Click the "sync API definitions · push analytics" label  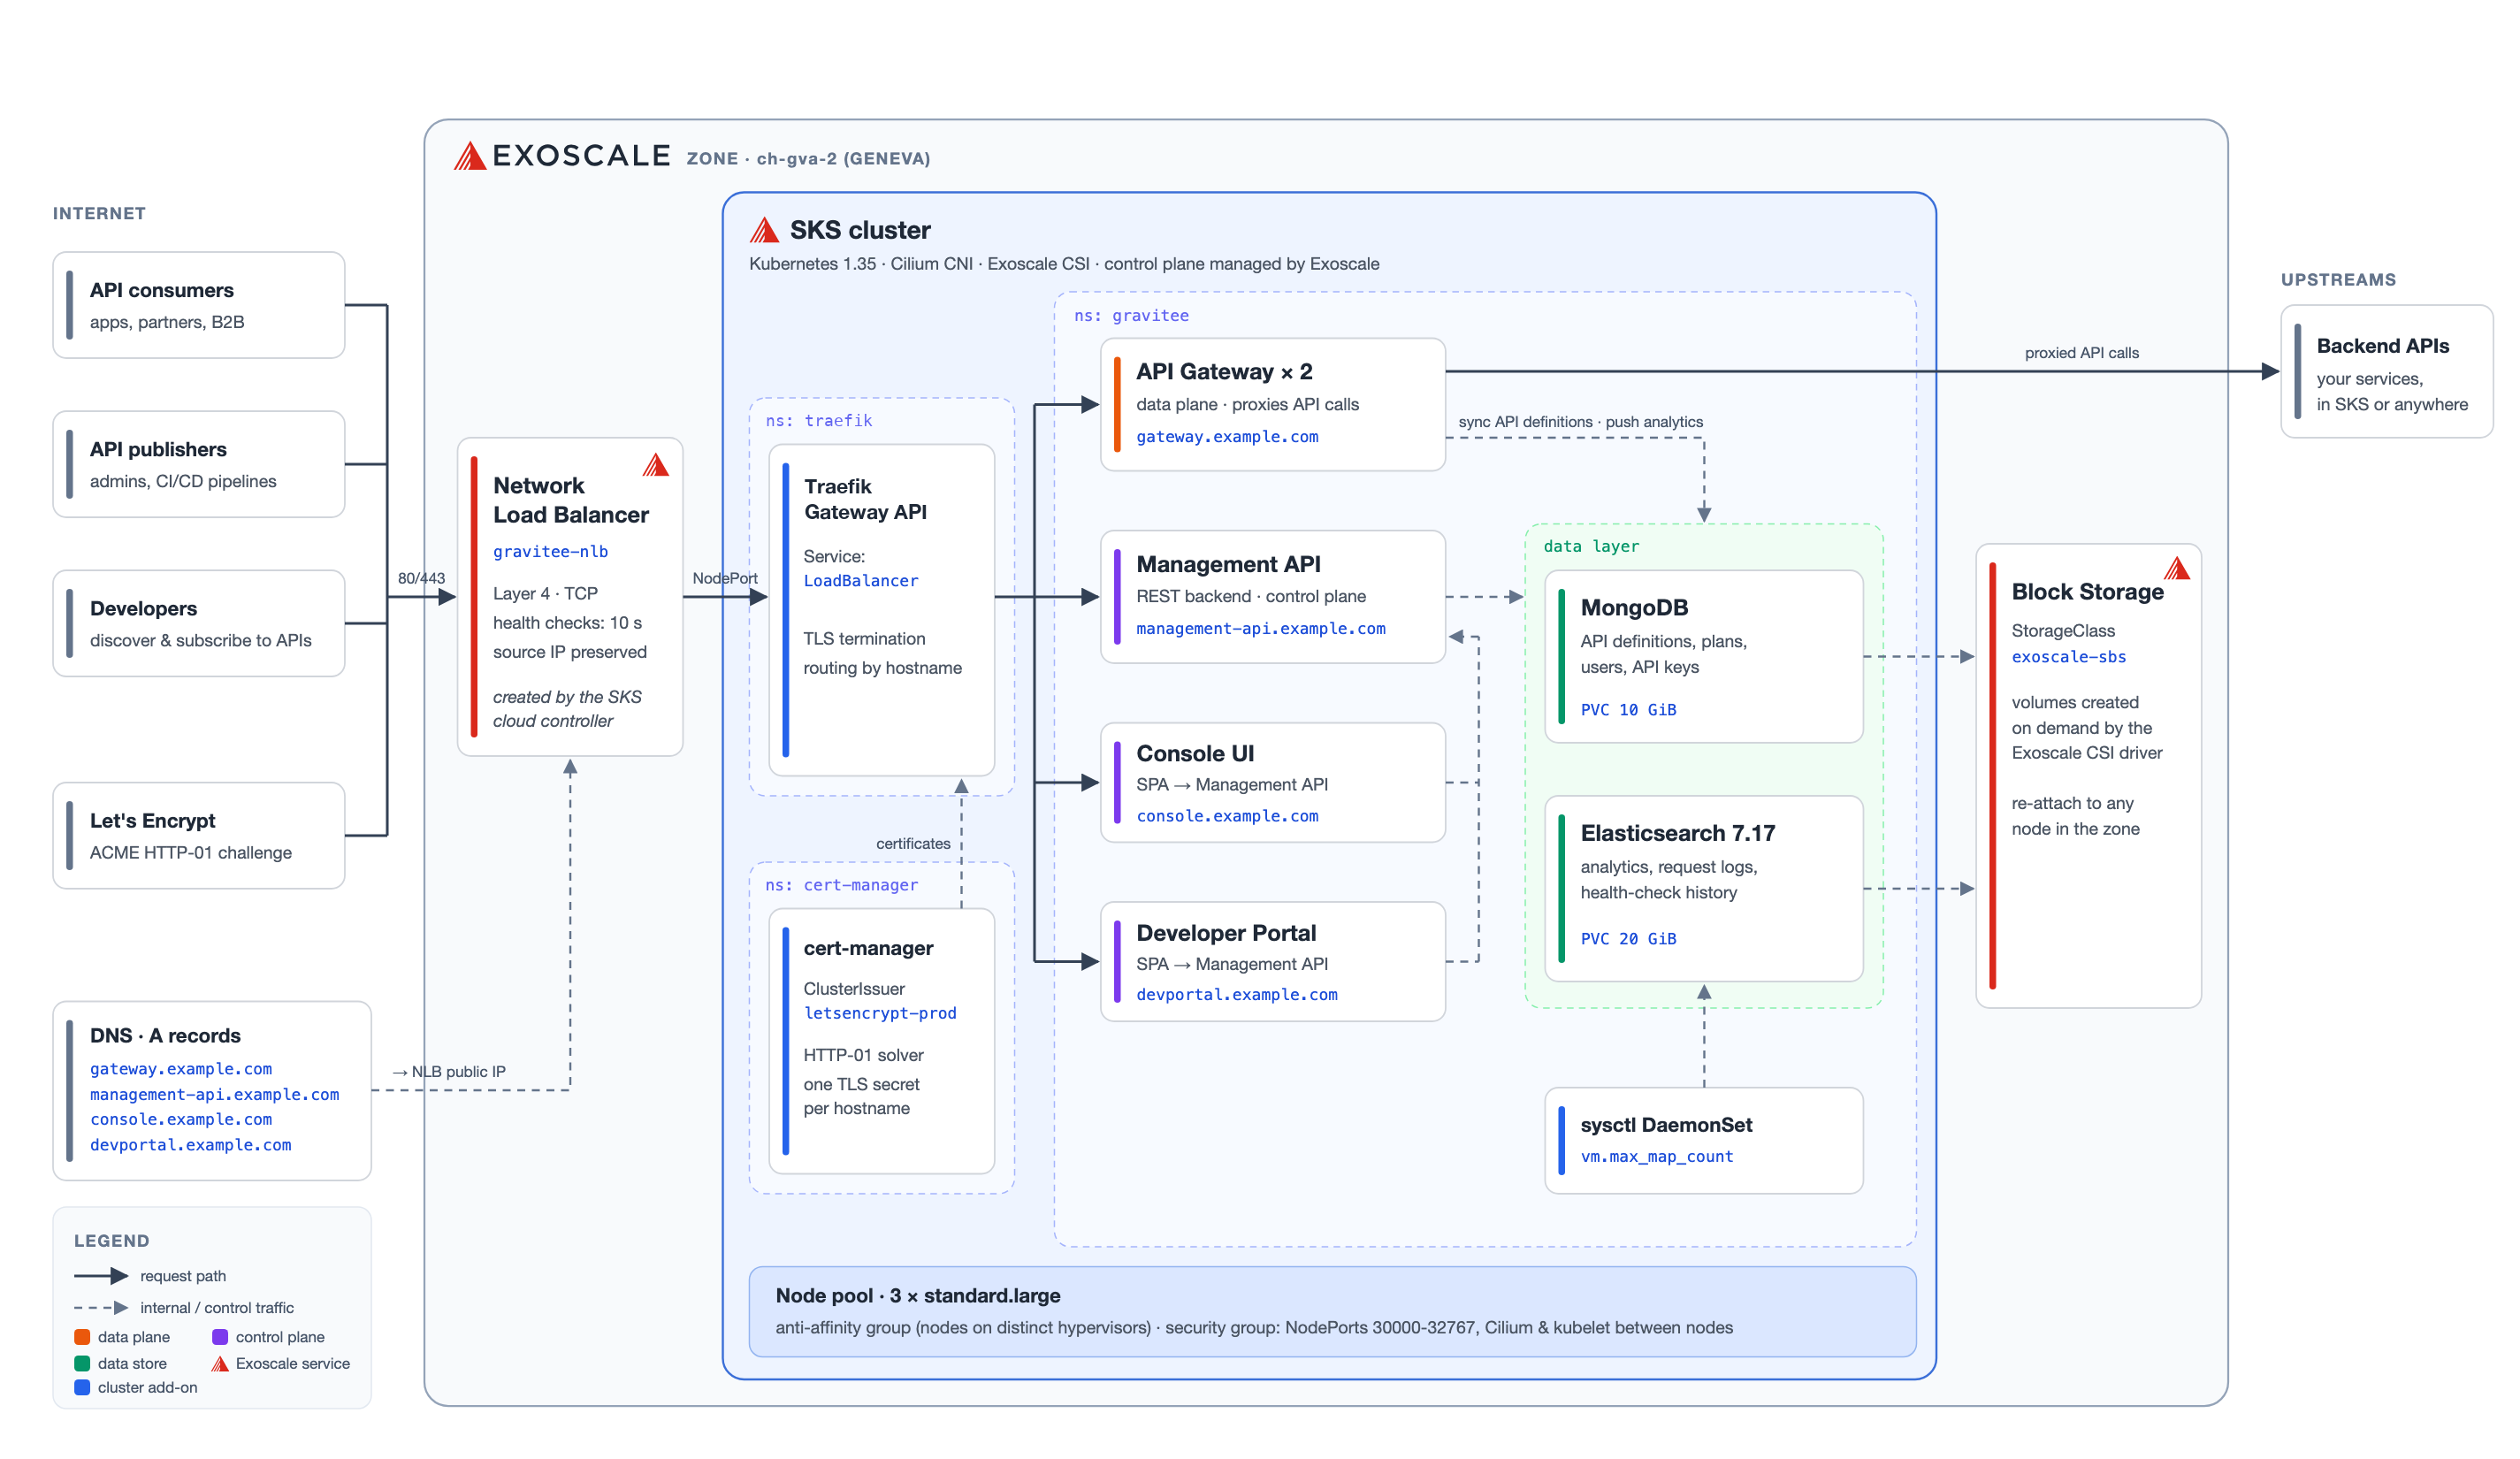(1580, 422)
